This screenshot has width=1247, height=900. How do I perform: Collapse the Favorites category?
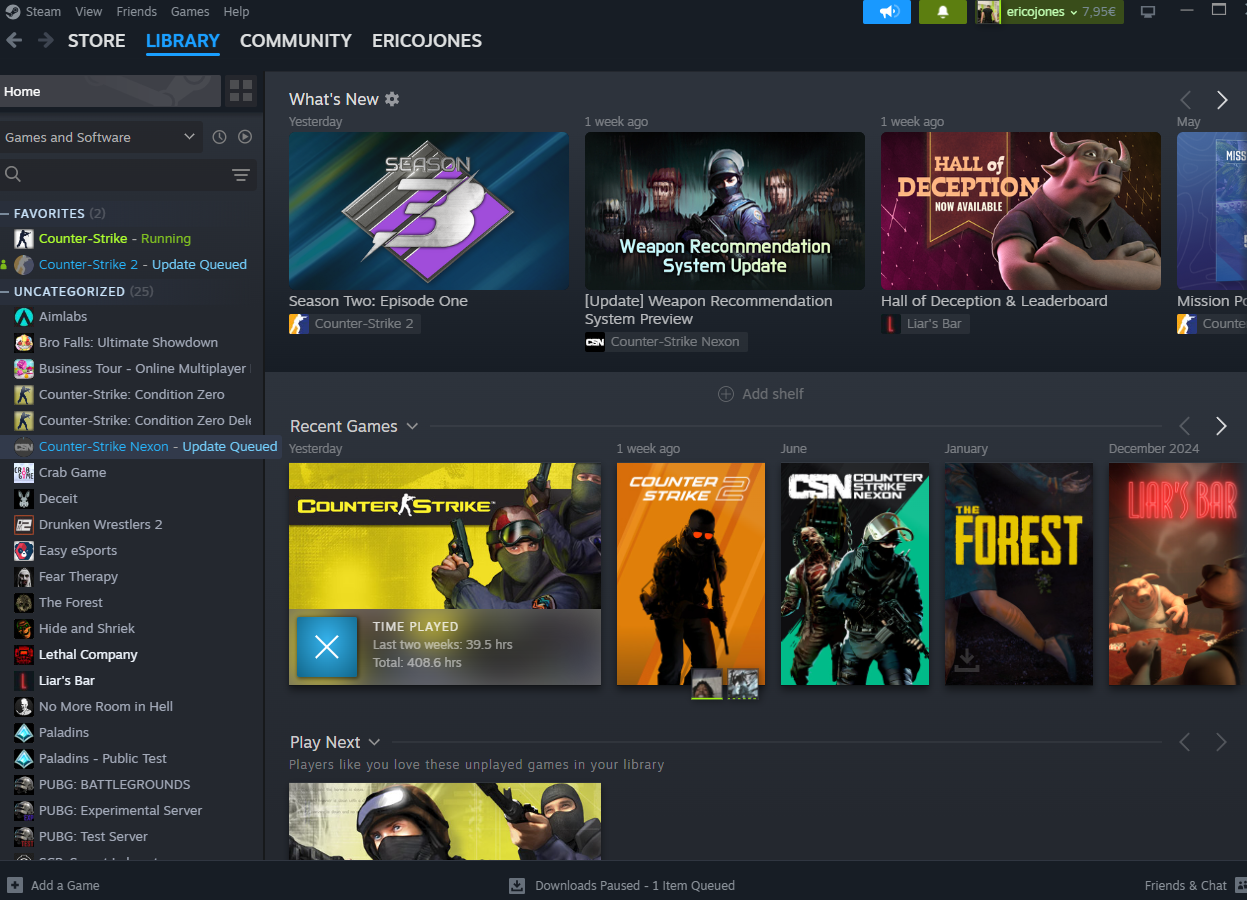(x=6, y=213)
